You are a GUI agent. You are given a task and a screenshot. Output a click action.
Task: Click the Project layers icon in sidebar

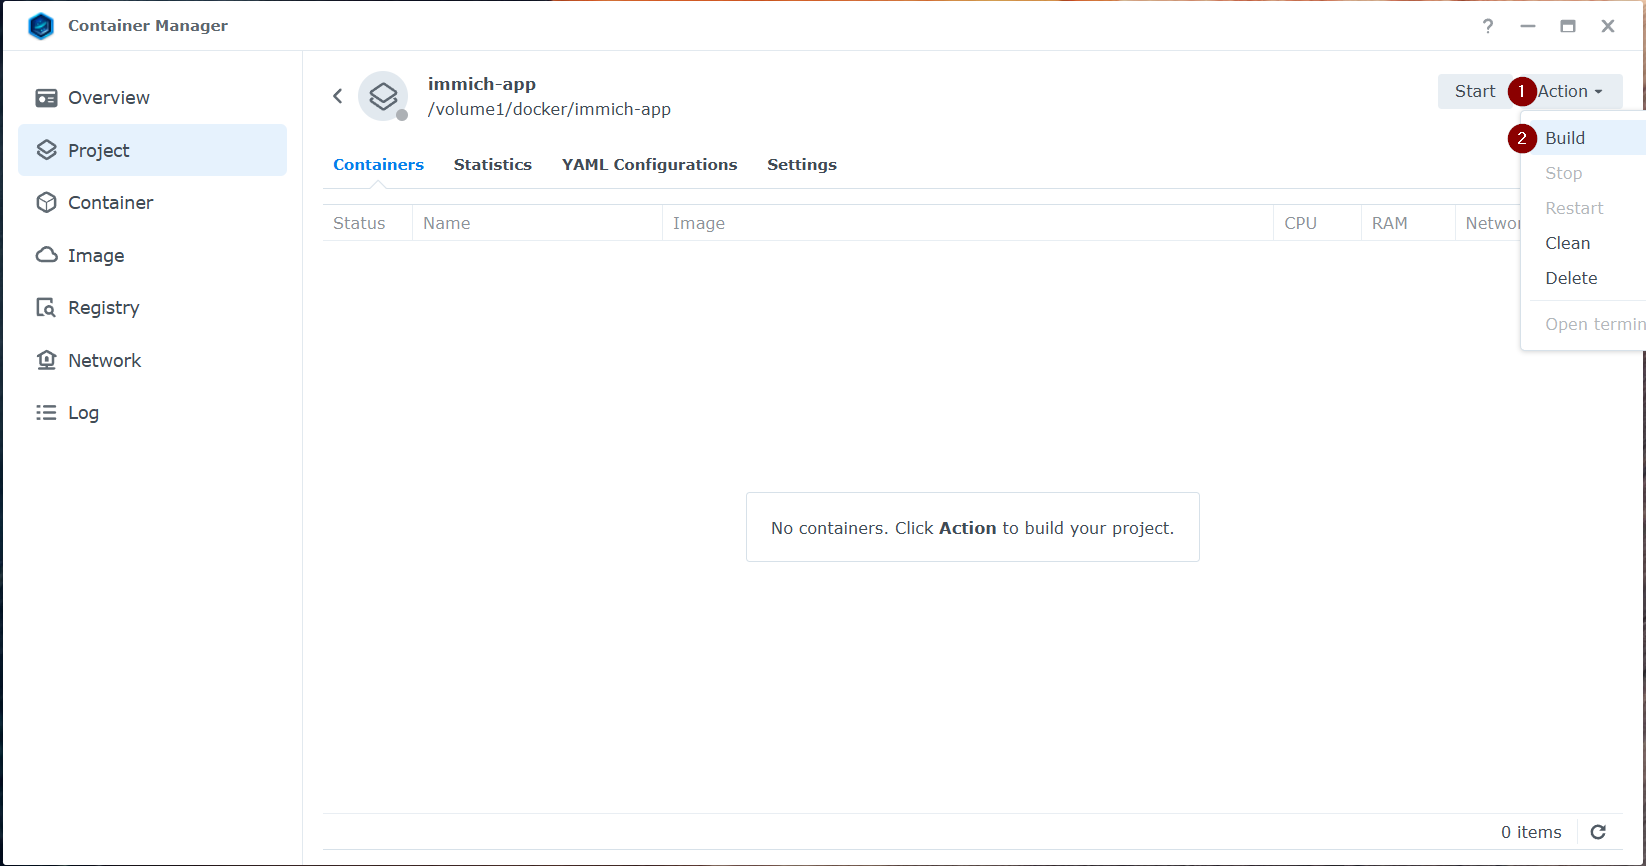[46, 150]
